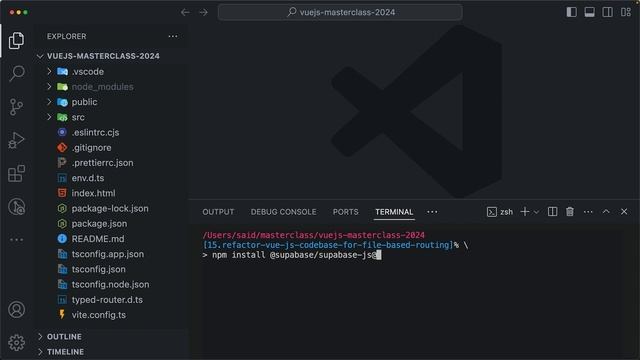640x360 pixels.
Task: Go back with the left arrow
Action: point(185,12)
